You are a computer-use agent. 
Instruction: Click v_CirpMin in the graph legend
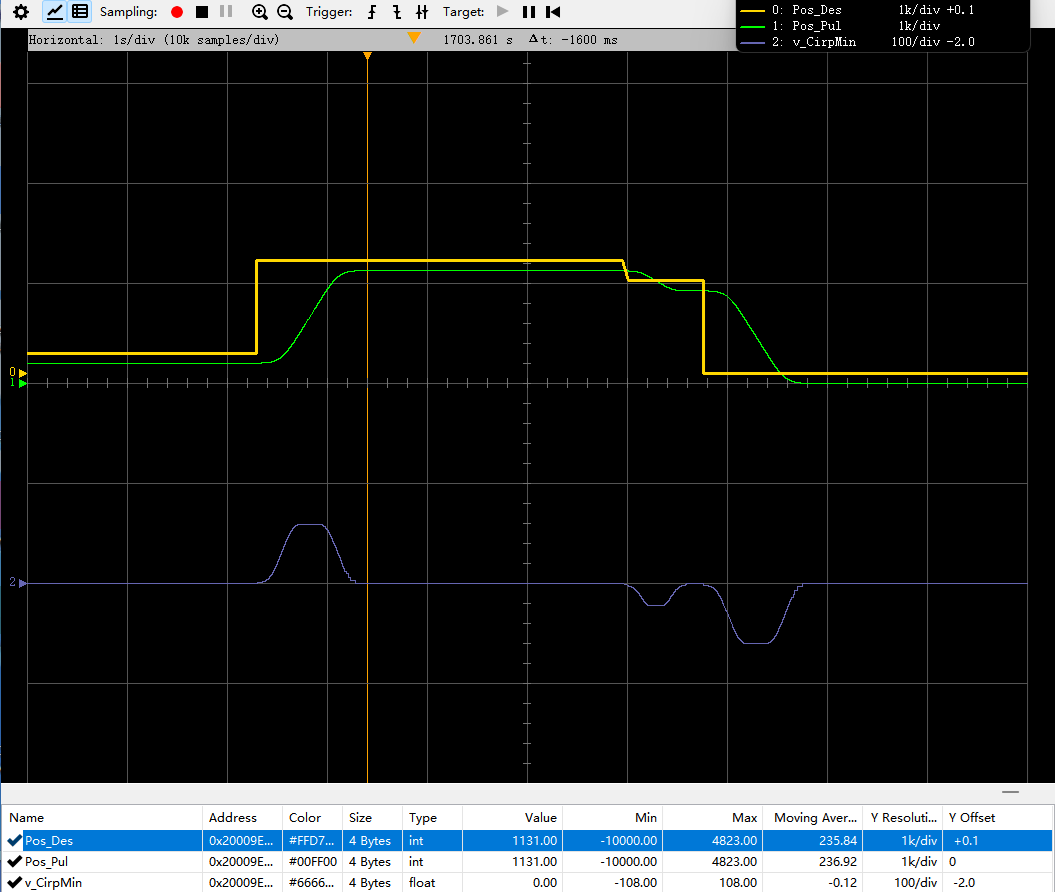click(824, 42)
